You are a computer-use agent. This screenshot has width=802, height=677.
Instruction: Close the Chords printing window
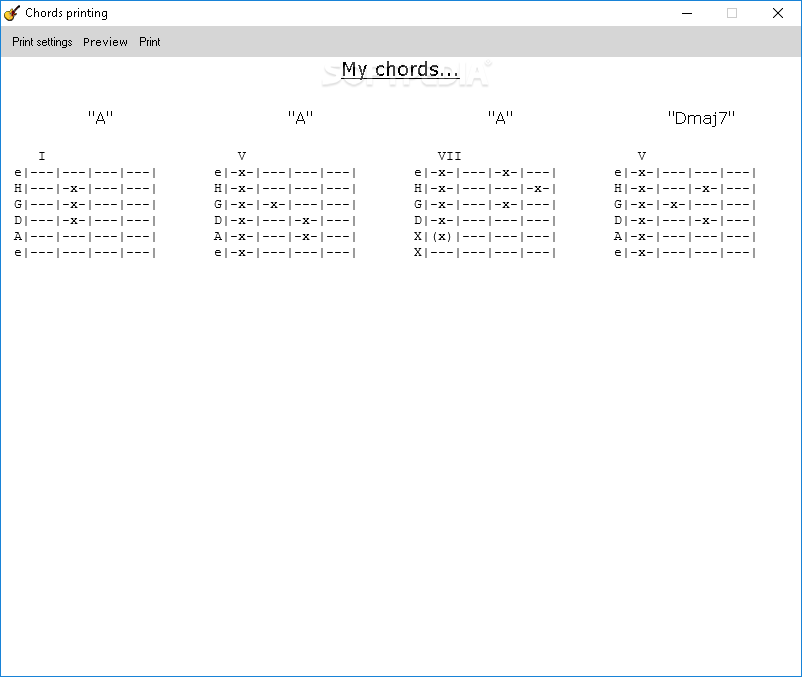[x=777, y=13]
